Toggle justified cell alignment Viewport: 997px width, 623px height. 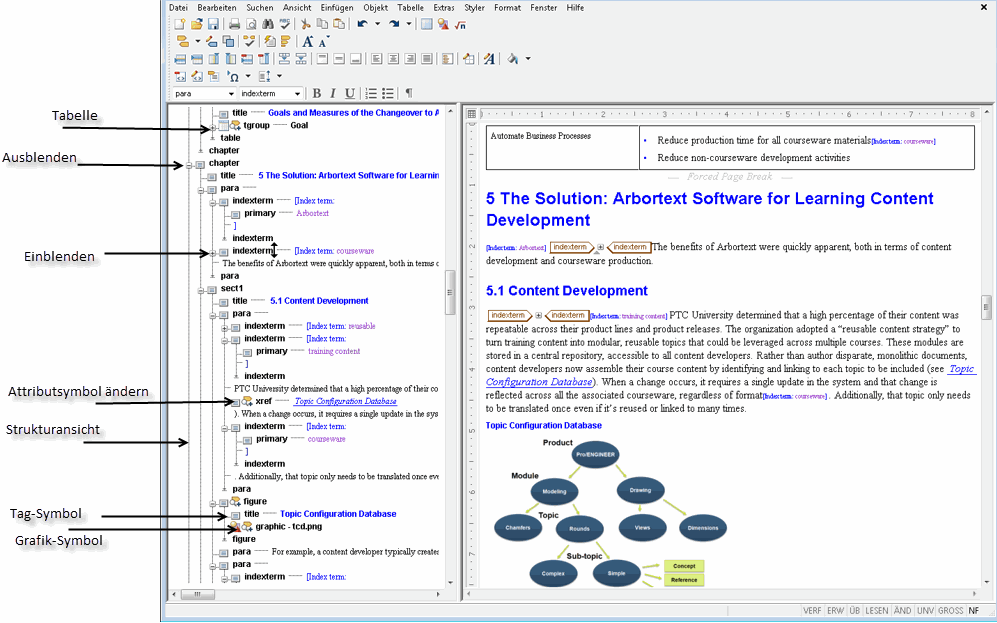(x=427, y=59)
